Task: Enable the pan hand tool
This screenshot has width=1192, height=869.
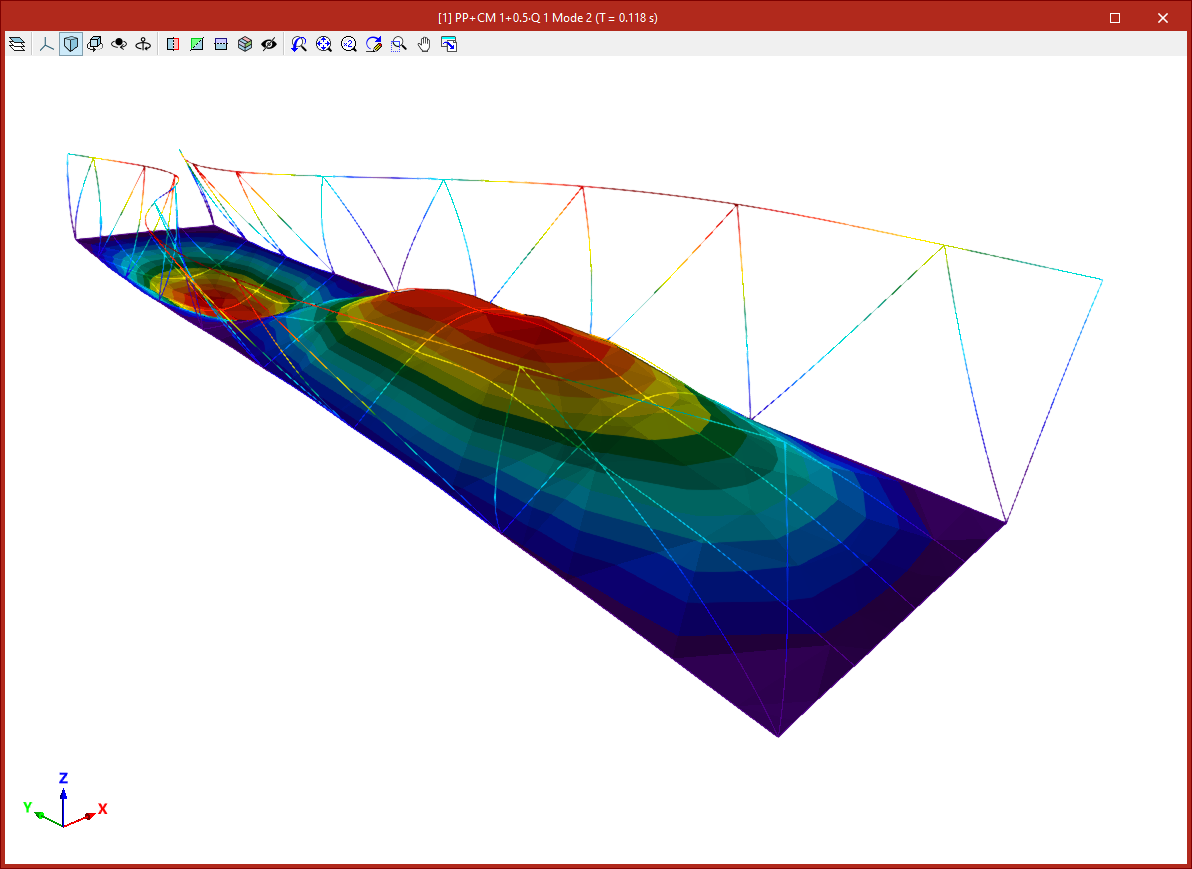Action: (424, 44)
